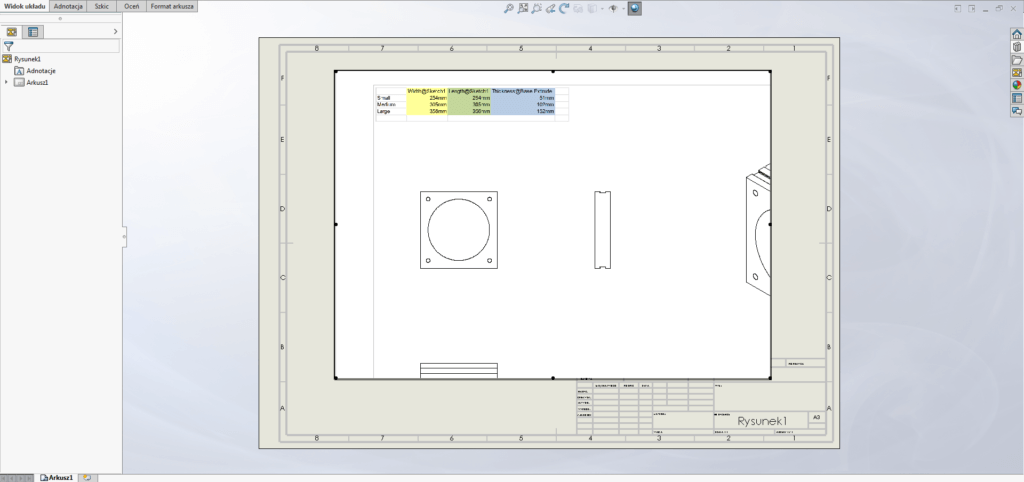Image resolution: width=1024 pixels, height=482 pixels.
Task: Open the View Palette task pane icon
Action: (x=1017, y=72)
